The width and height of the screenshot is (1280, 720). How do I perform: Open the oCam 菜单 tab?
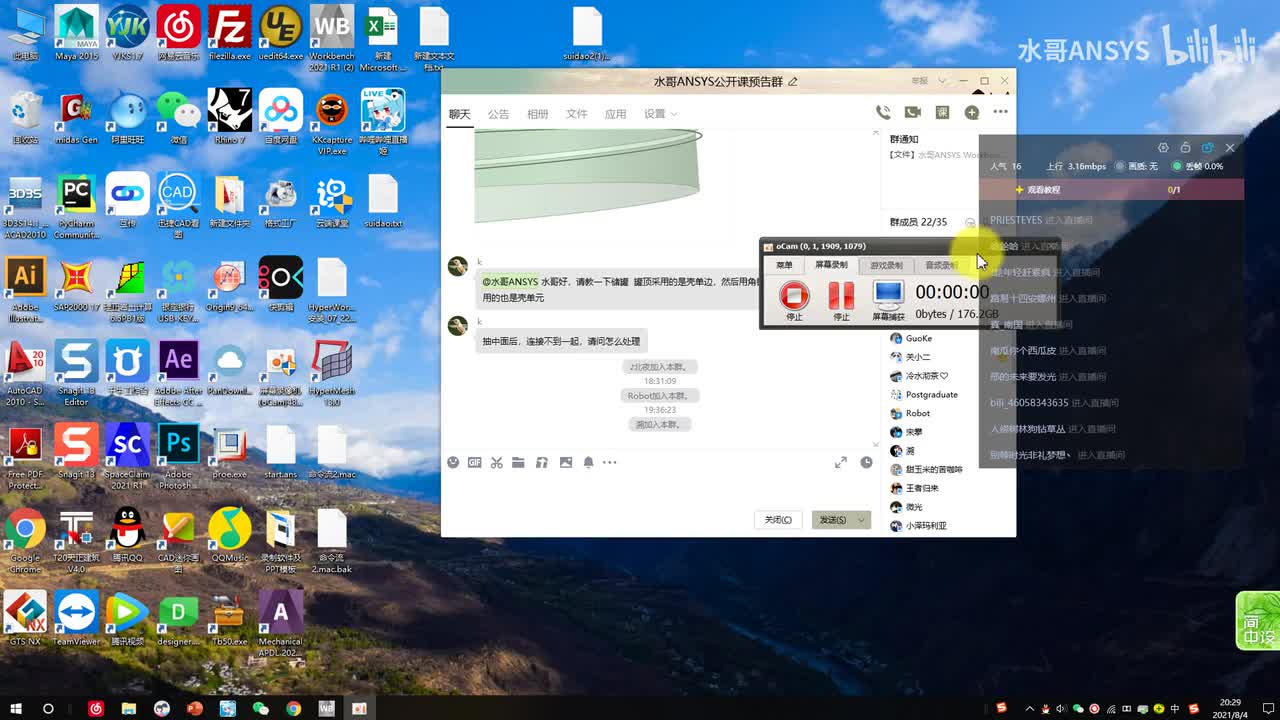tap(784, 265)
